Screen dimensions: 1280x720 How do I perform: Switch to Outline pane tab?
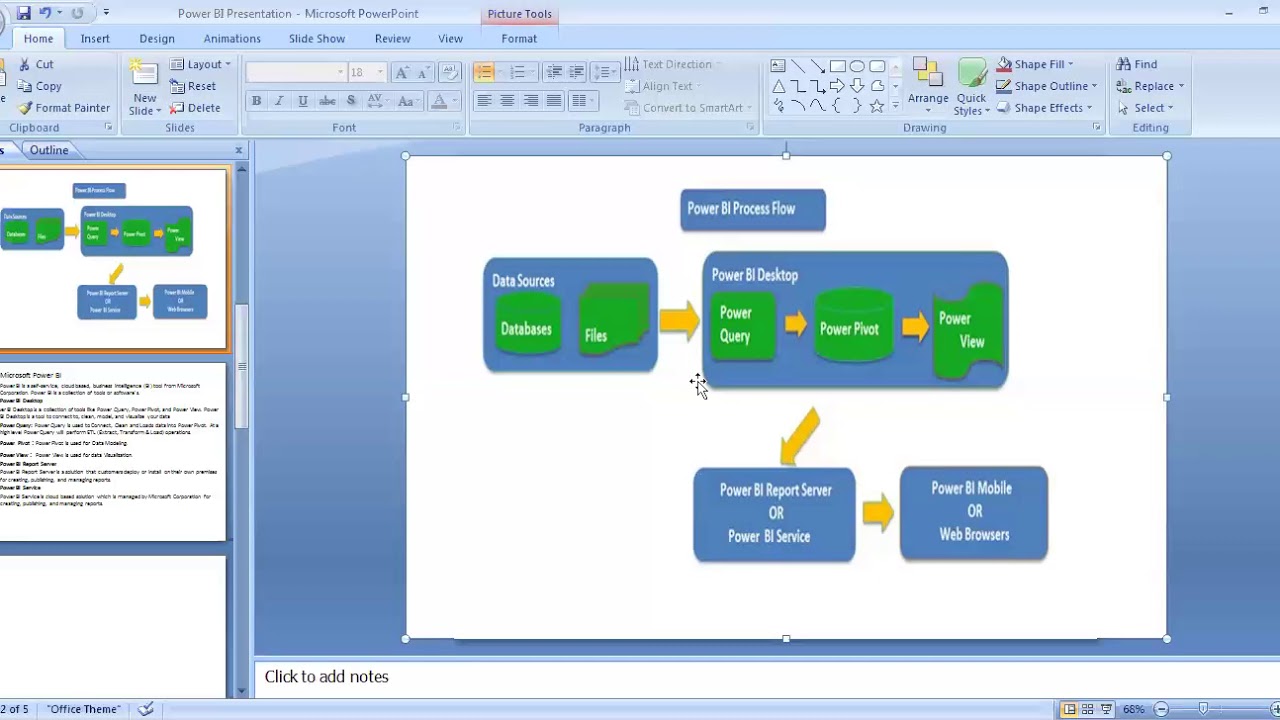[49, 150]
